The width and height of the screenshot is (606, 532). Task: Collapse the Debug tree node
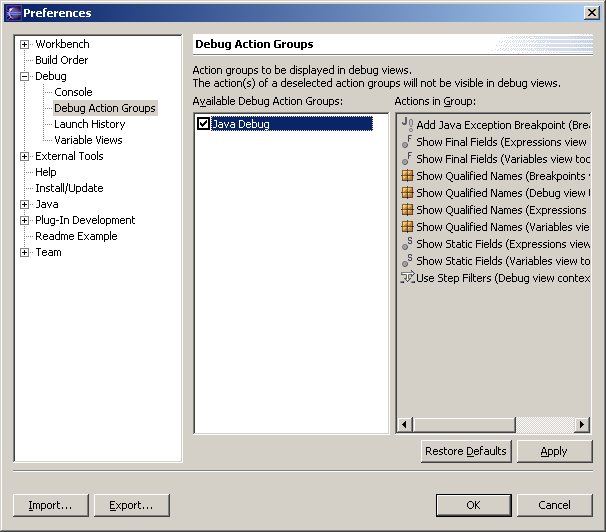click(25, 76)
